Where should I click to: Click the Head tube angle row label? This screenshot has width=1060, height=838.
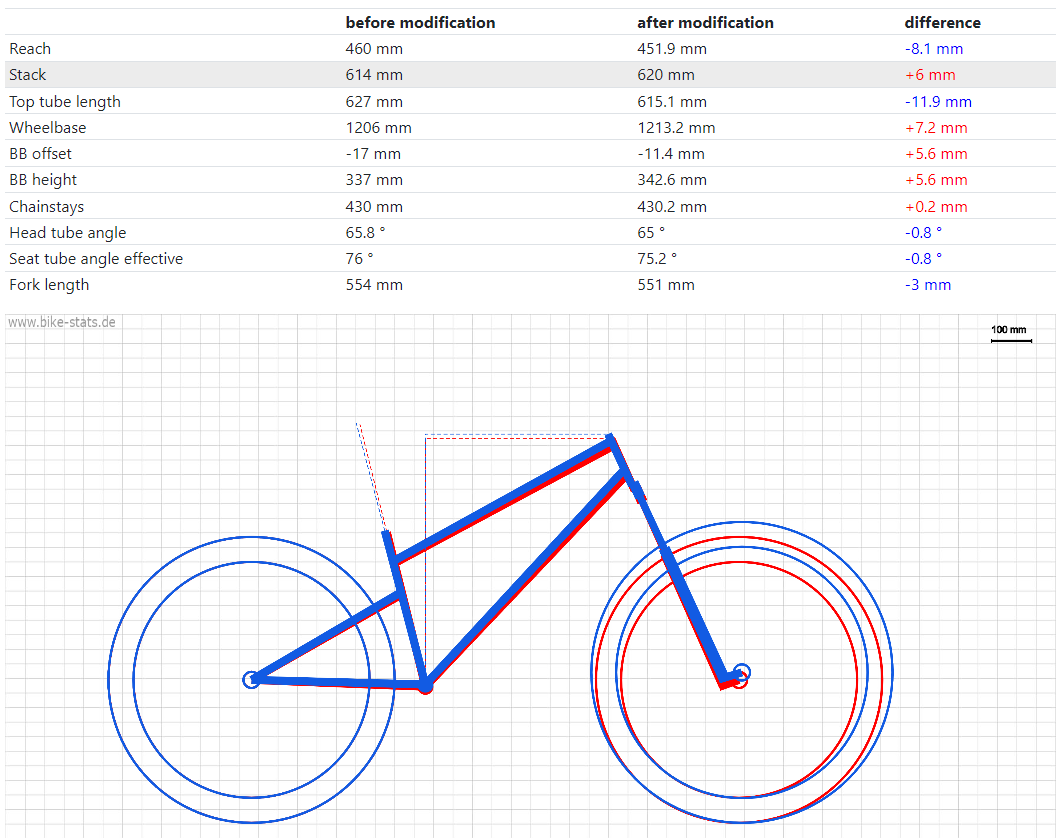(x=68, y=233)
